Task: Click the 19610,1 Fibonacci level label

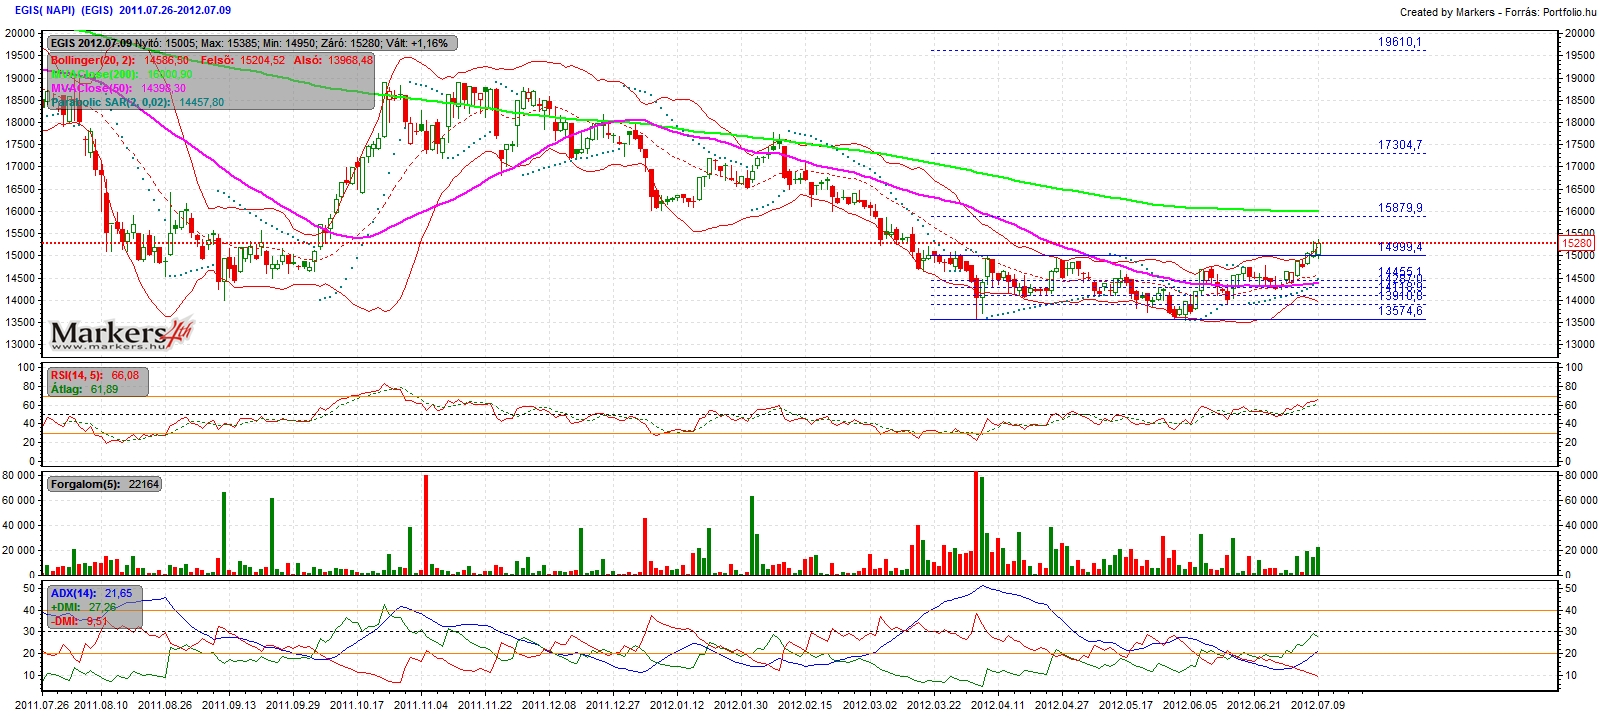Action: [x=1399, y=42]
